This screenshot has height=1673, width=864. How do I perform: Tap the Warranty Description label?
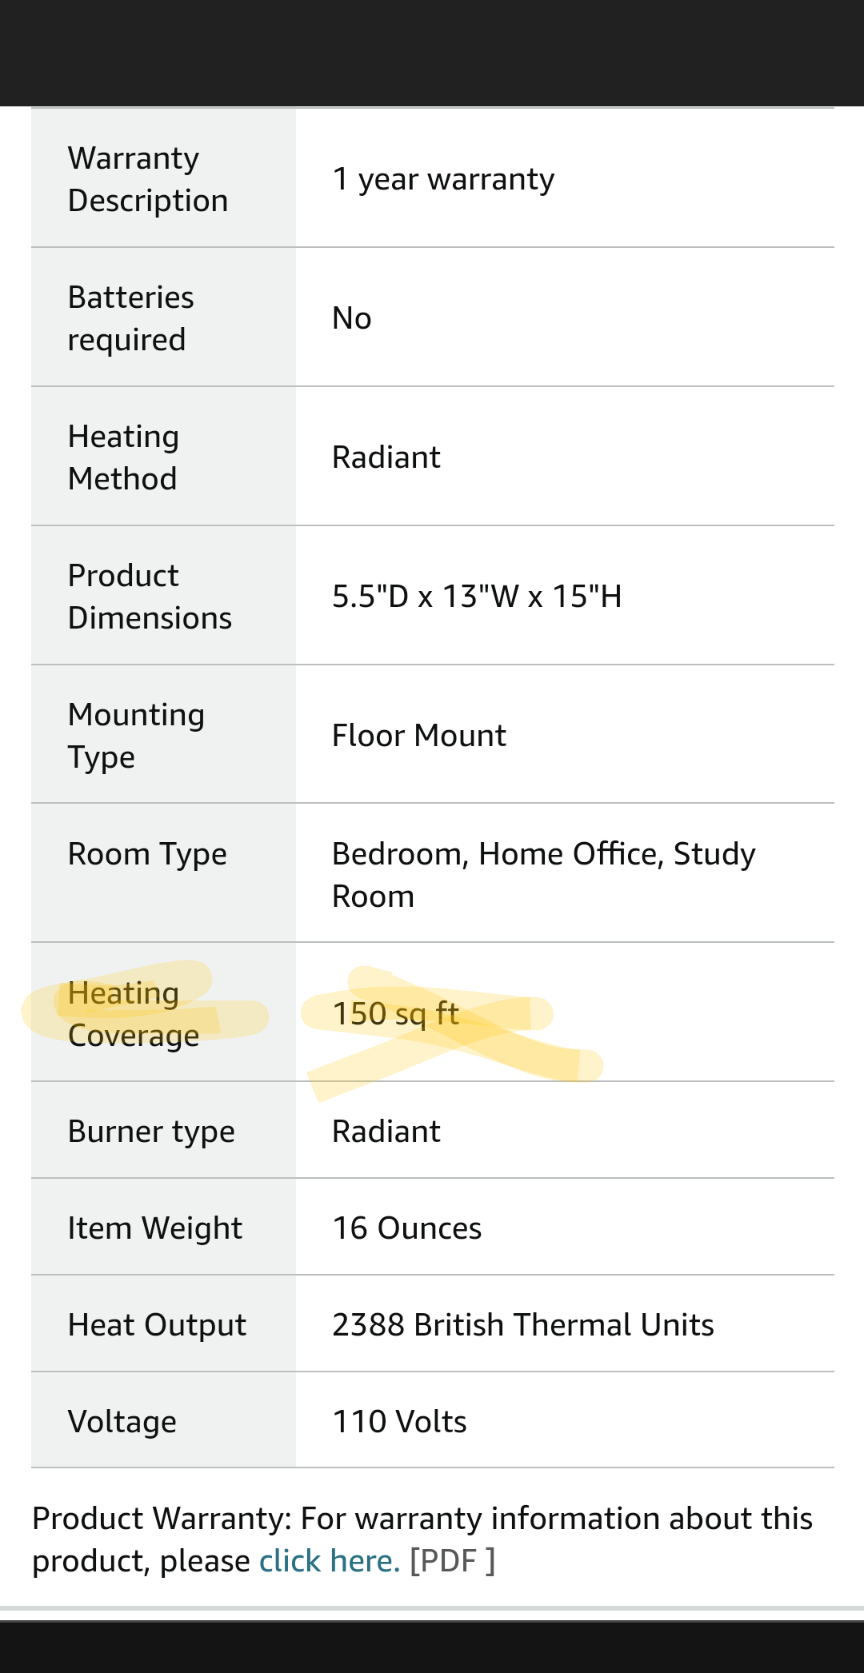coord(148,179)
